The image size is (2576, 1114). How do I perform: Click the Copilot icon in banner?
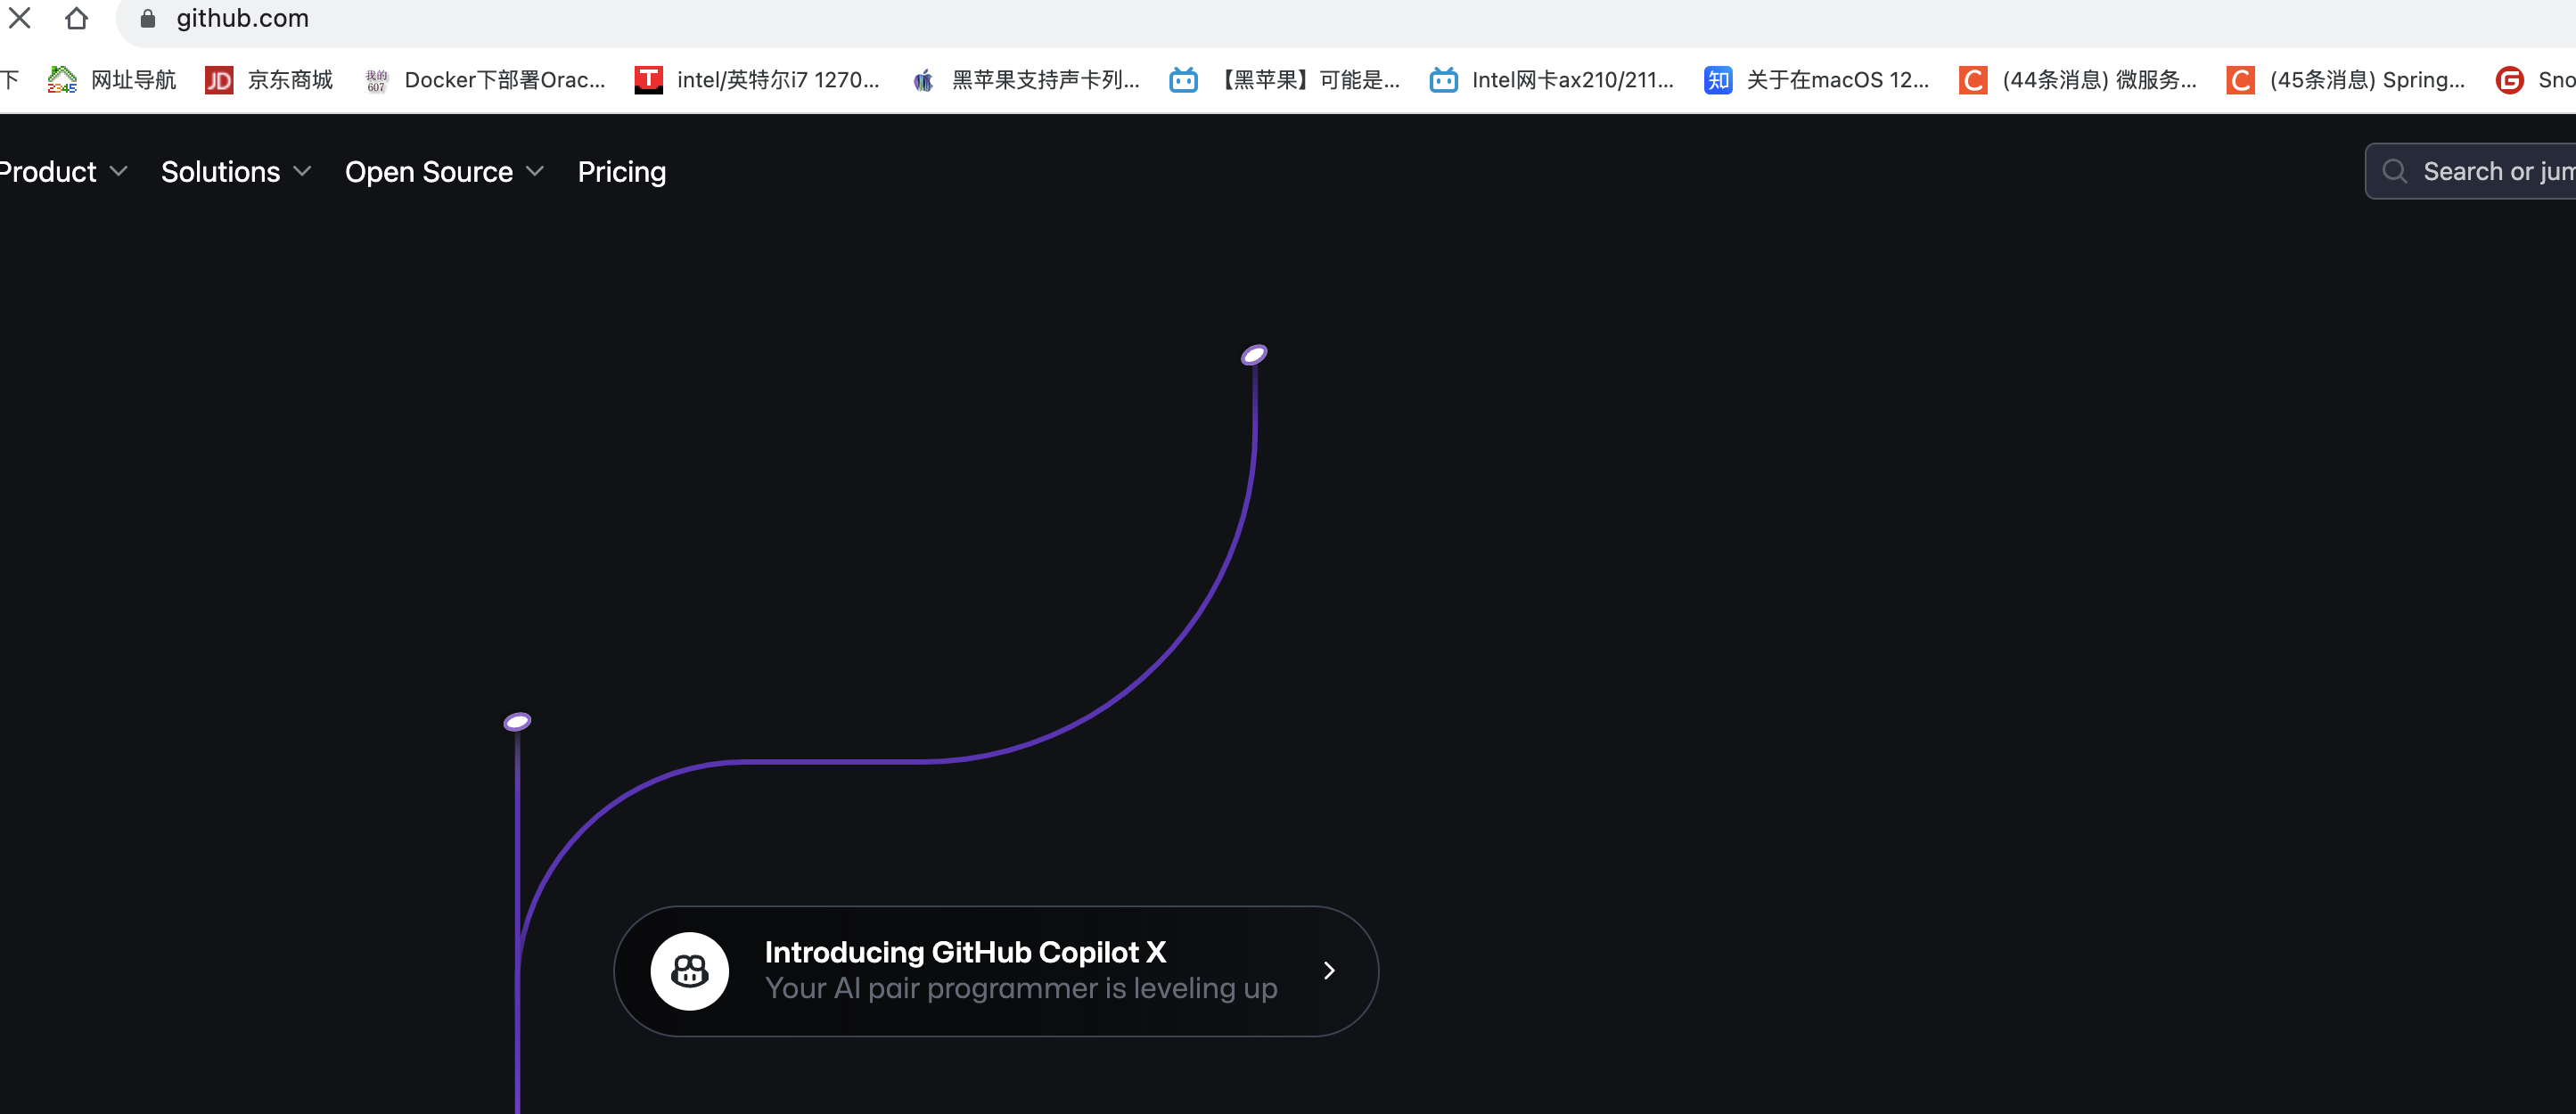[689, 970]
